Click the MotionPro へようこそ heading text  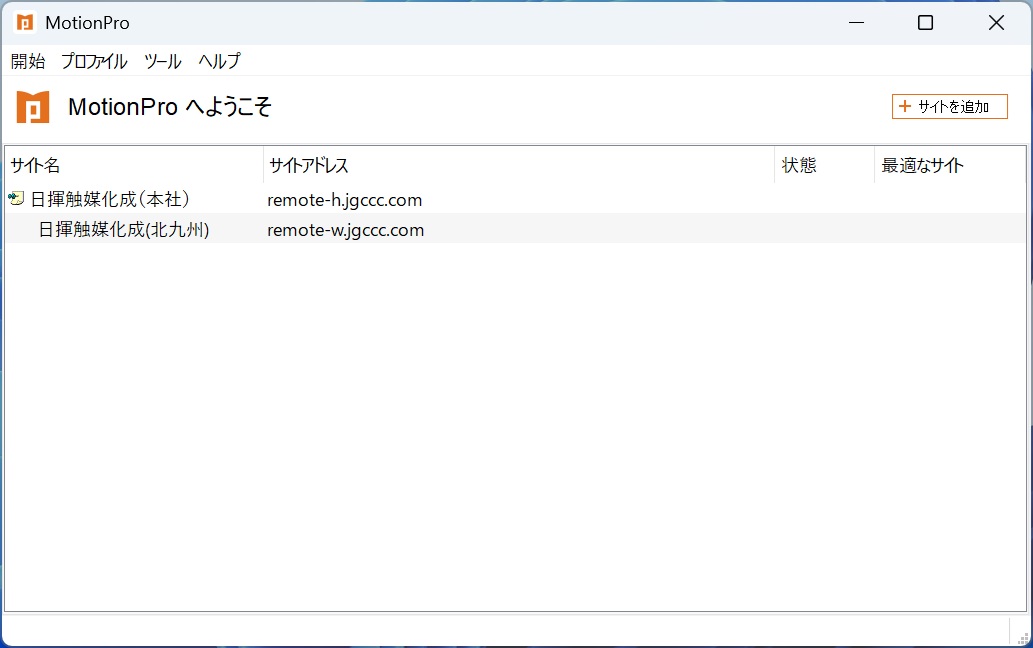pos(170,107)
